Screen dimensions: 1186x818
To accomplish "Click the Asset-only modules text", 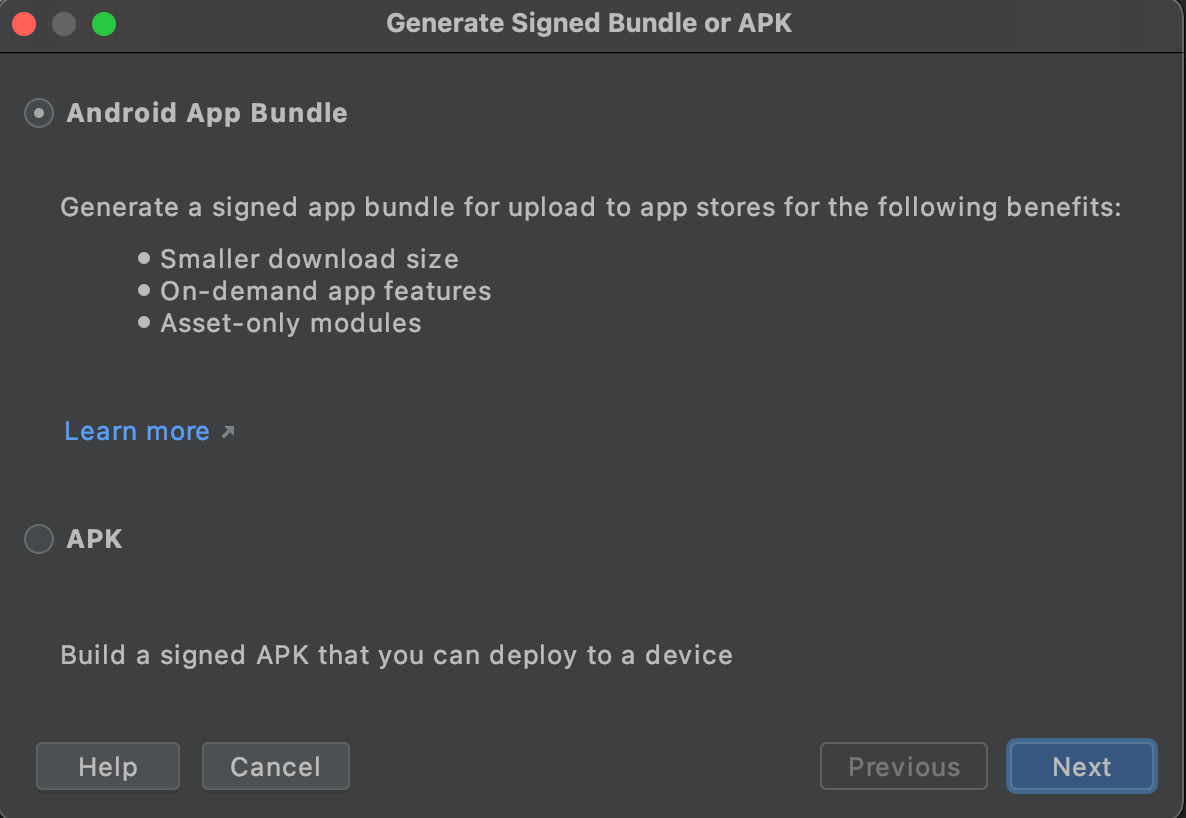I will click(291, 323).
